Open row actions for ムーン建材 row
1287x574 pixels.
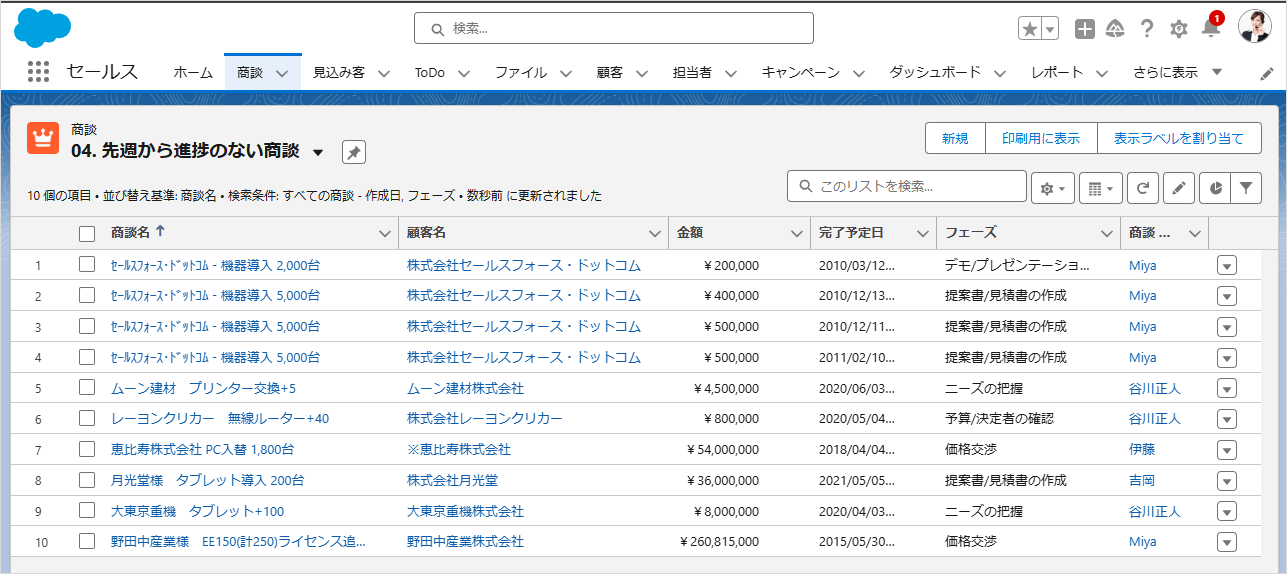pyautogui.click(x=1227, y=388)
